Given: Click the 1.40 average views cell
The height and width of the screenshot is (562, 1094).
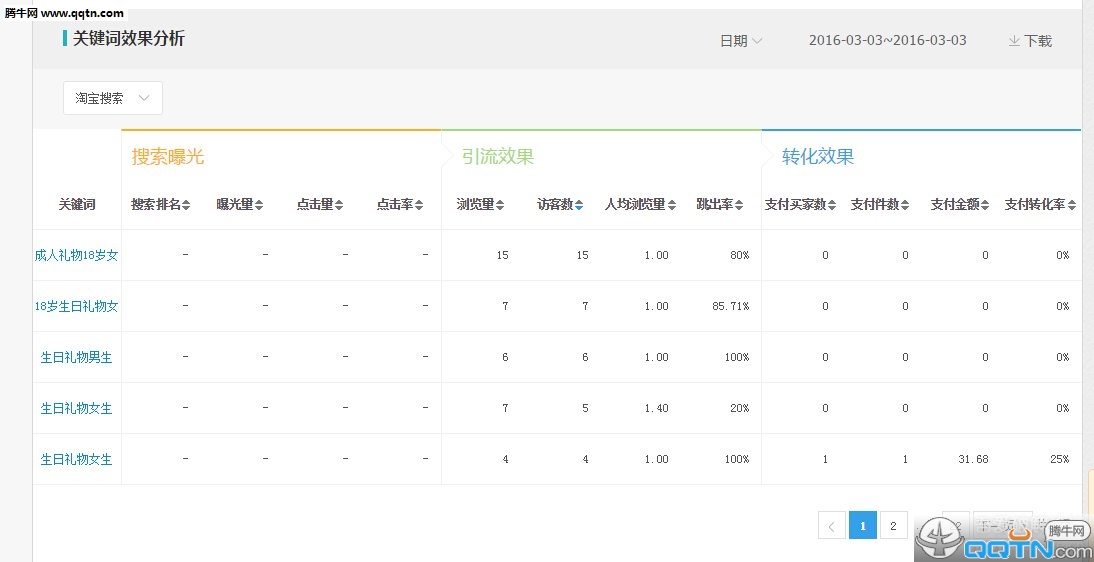Looking at the screenshot, I should 656,408.
